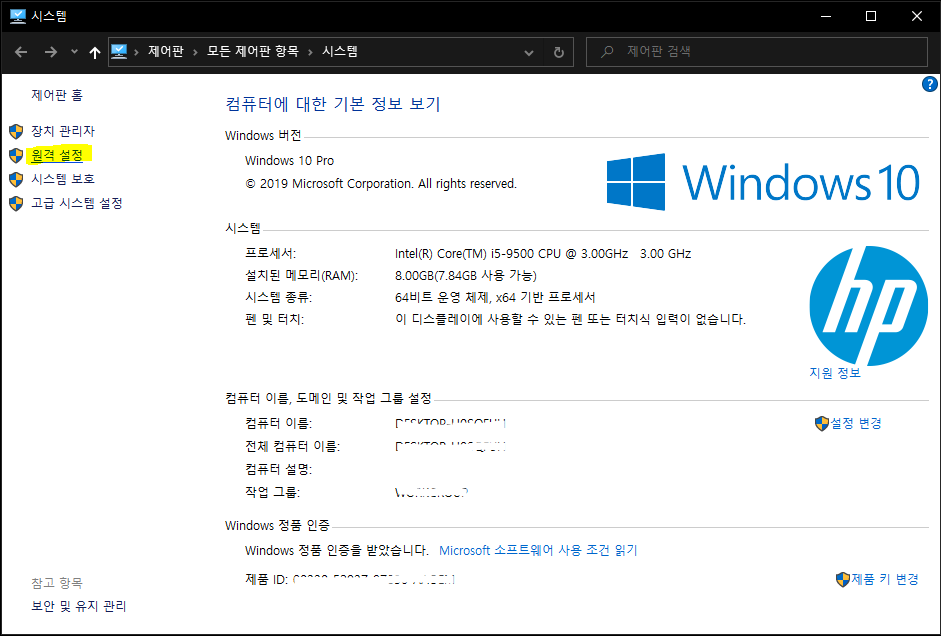Click the search magnifier icon

(x=607, y=52)
